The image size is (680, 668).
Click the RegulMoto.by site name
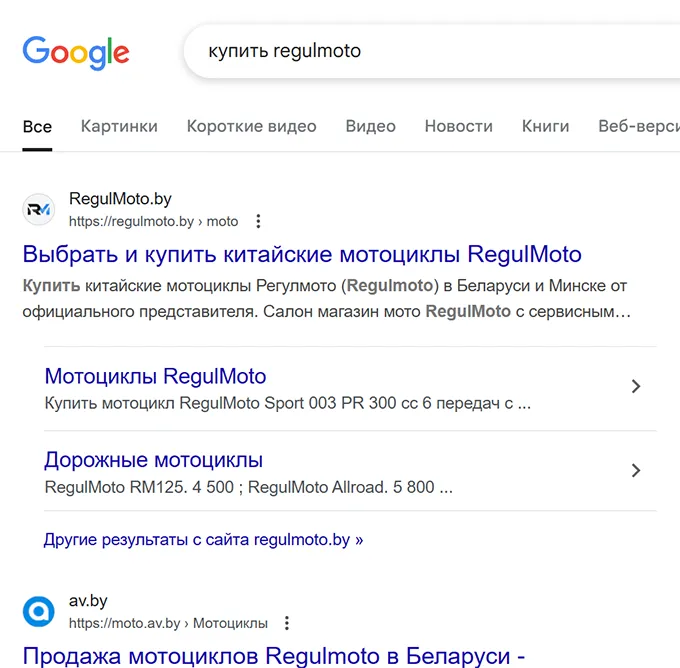pos(120,199)
